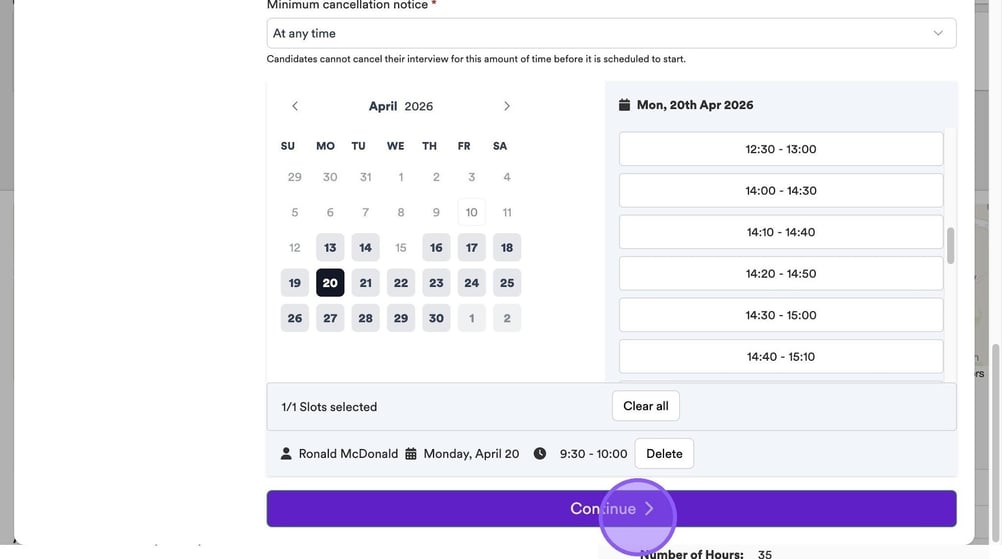Screen dimensions: 1002x559
Task: Choose April 24 in the date picker
Action: click(472, 283)
